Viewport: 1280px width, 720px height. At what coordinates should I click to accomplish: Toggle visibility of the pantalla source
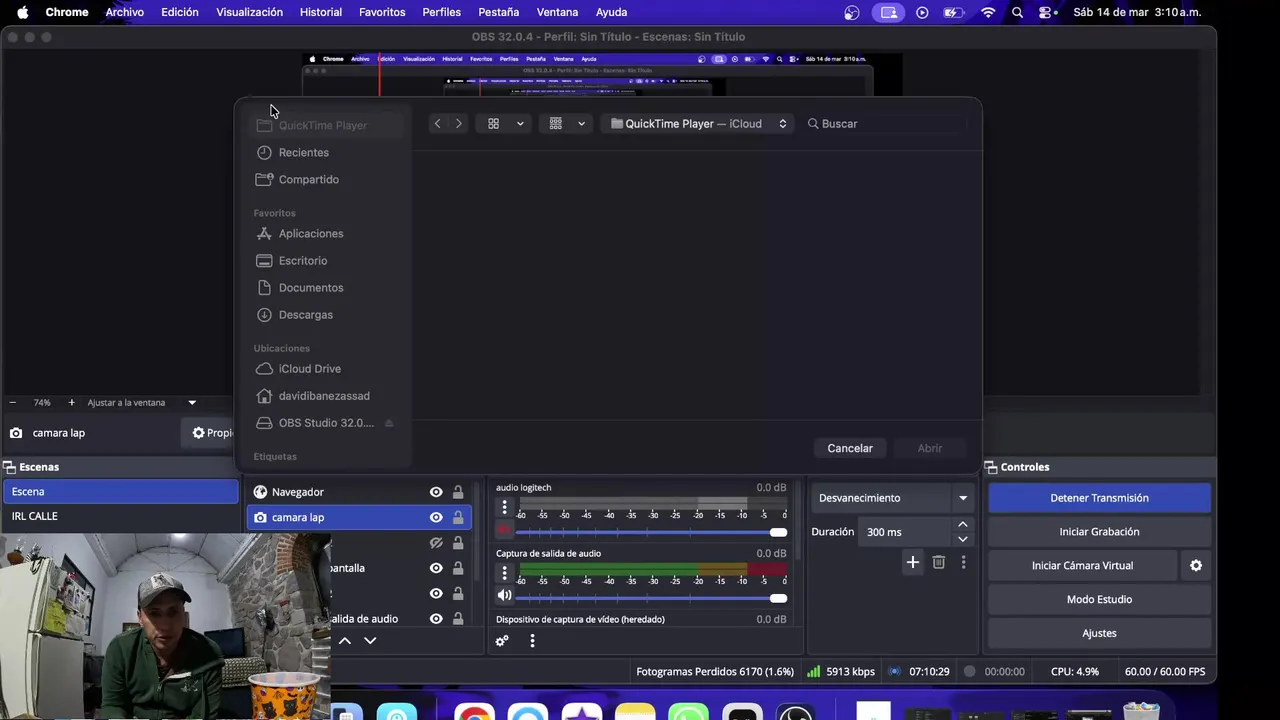(436, 568)
